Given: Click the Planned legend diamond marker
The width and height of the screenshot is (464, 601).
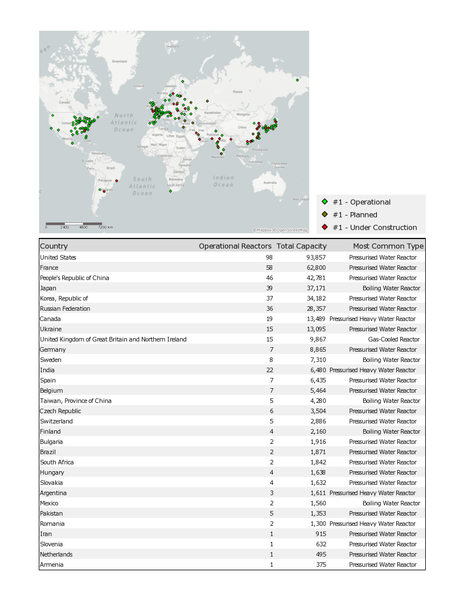Looking at the screenshot, I should pyautogui.click(x=325, y=214).
